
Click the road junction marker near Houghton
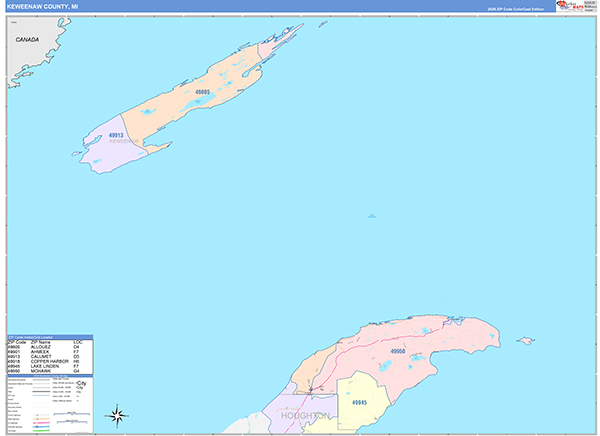click(311, 389)
